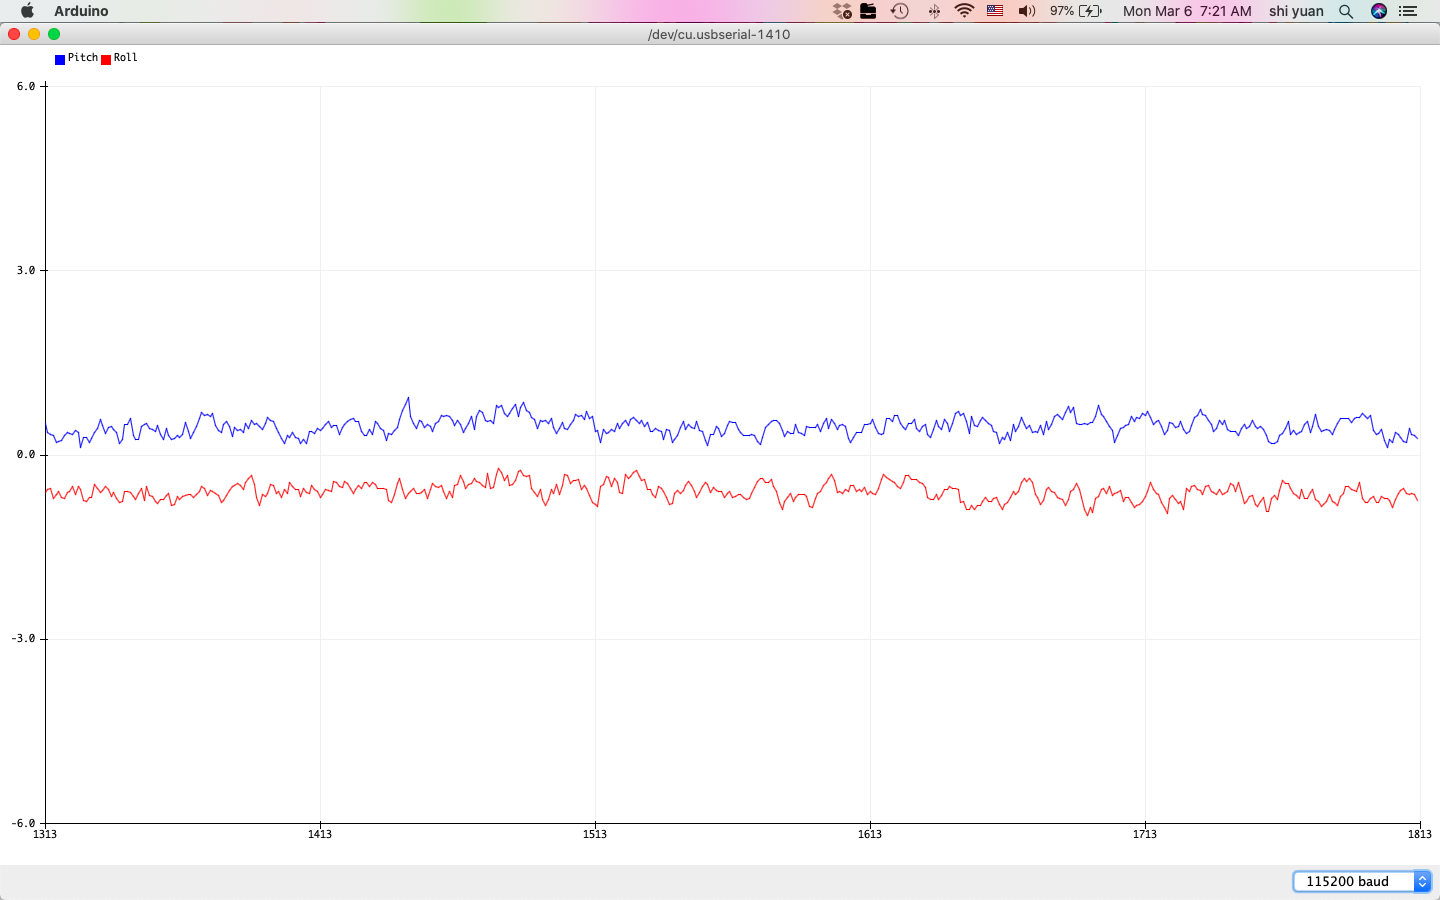The height and width of the screenshot is (900, 1440).
Task: Click the Bluetooth status icon
Action: [x=934, y=11]
